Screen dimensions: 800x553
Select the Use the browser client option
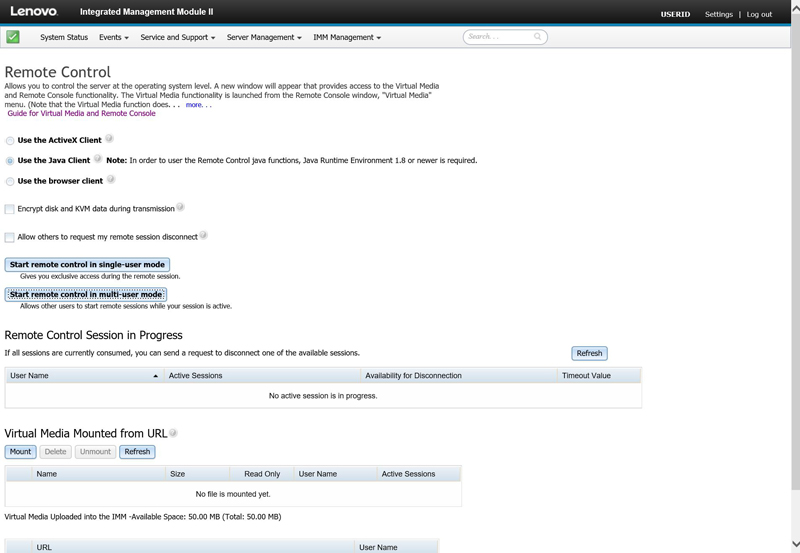tap(10, 182)
